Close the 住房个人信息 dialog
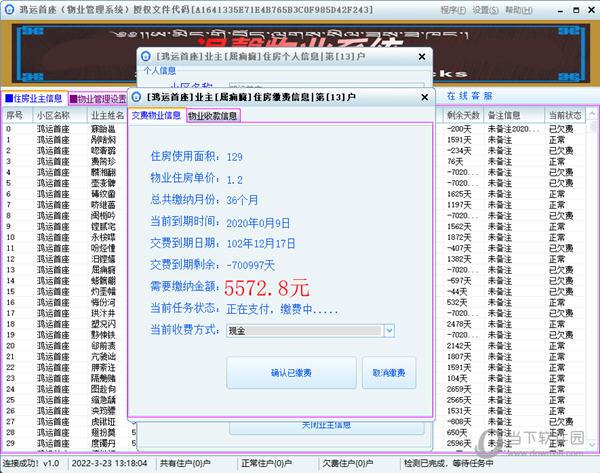The image size is (600, 473). (422, 57)
